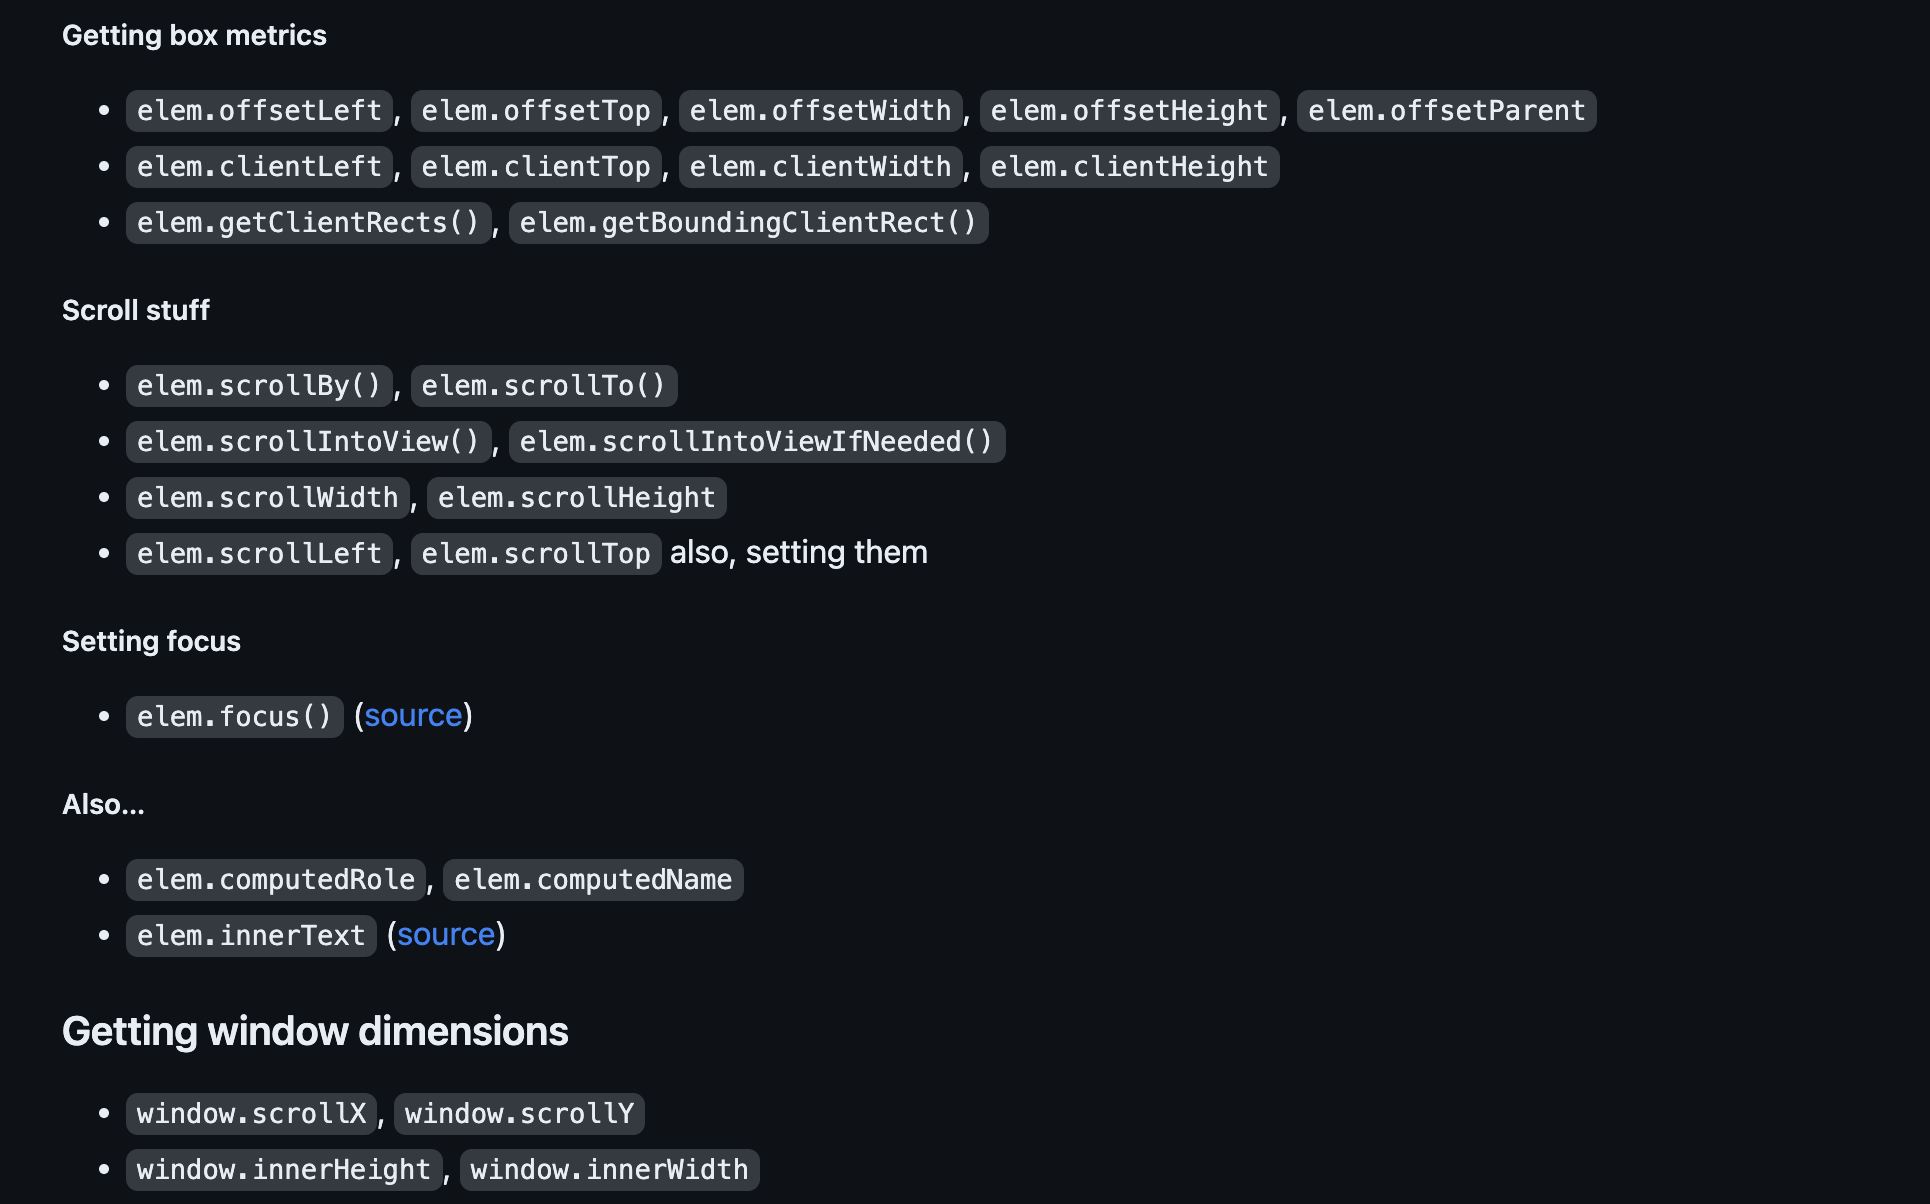Open the source link beside elem.focus()
The width and height of the screenshot is (1930, 1204).
point(413,716)
